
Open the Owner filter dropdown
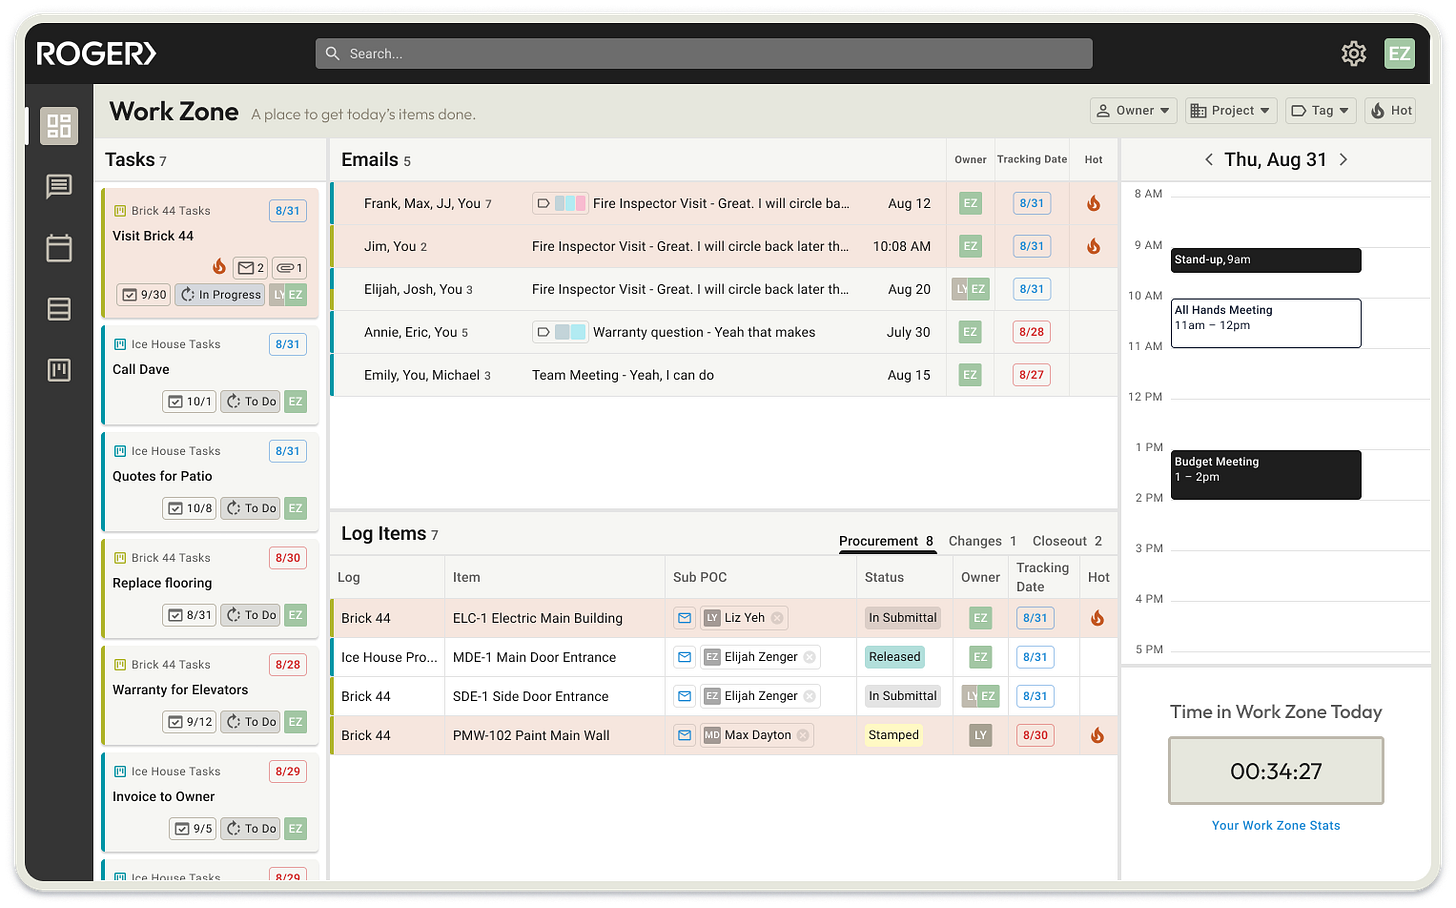(x=1133, y=111)
